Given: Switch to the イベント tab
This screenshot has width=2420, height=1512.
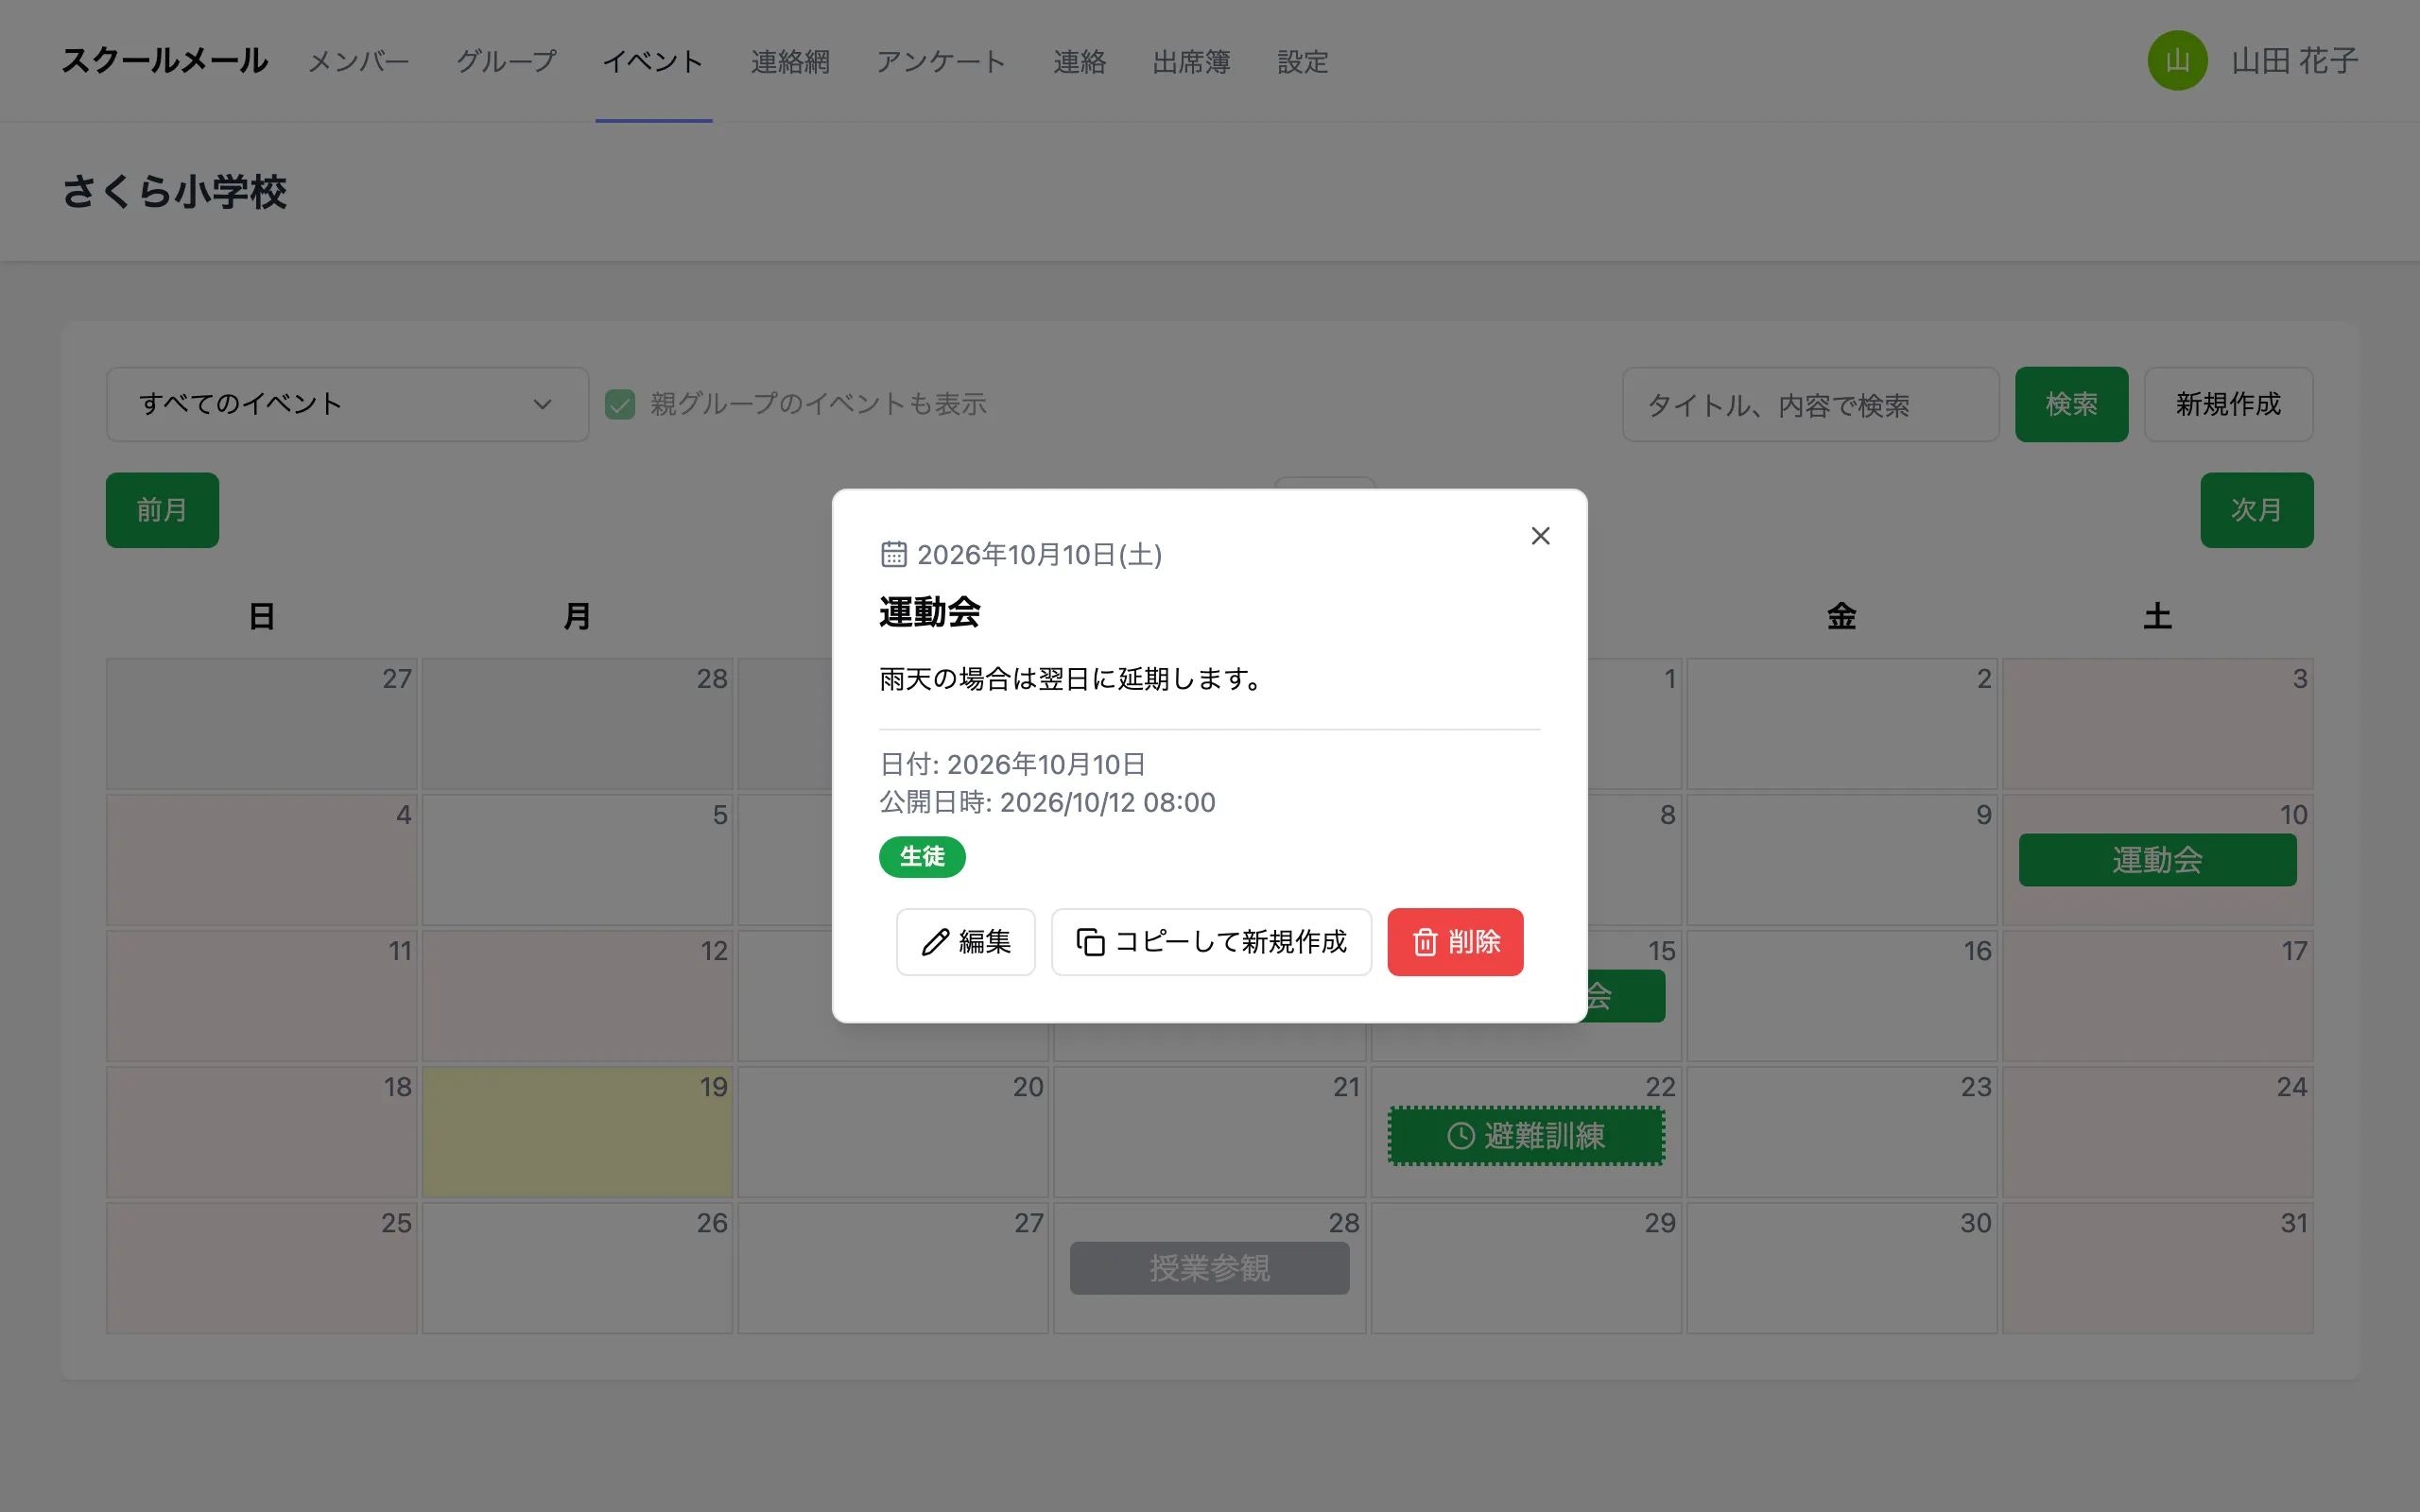Looking at the screenshot, I should click(653, 62).
